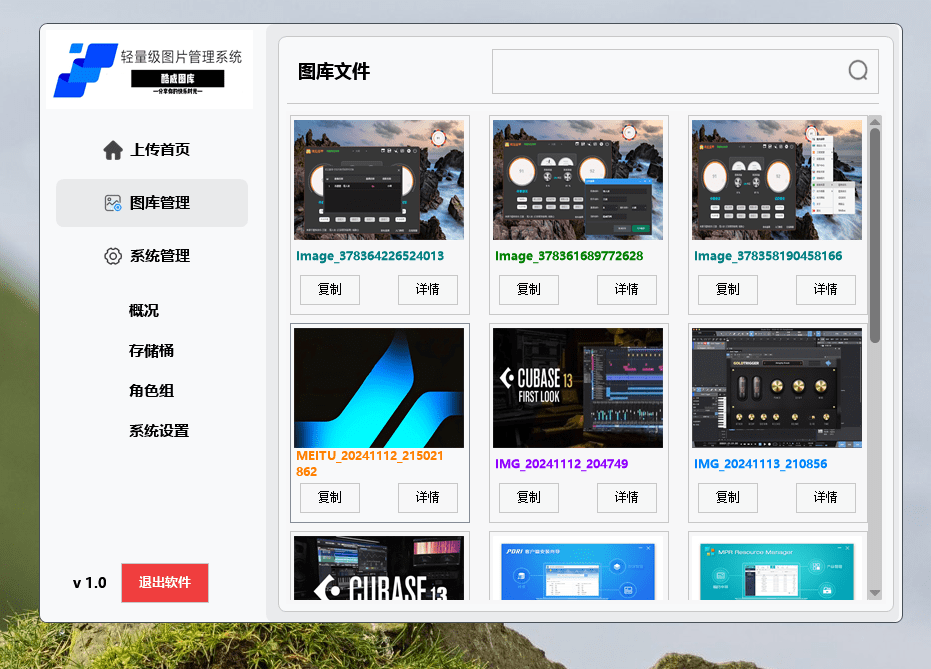Open the 系统设置 submenu entry

pyautogui.click(x=159, y=431)
